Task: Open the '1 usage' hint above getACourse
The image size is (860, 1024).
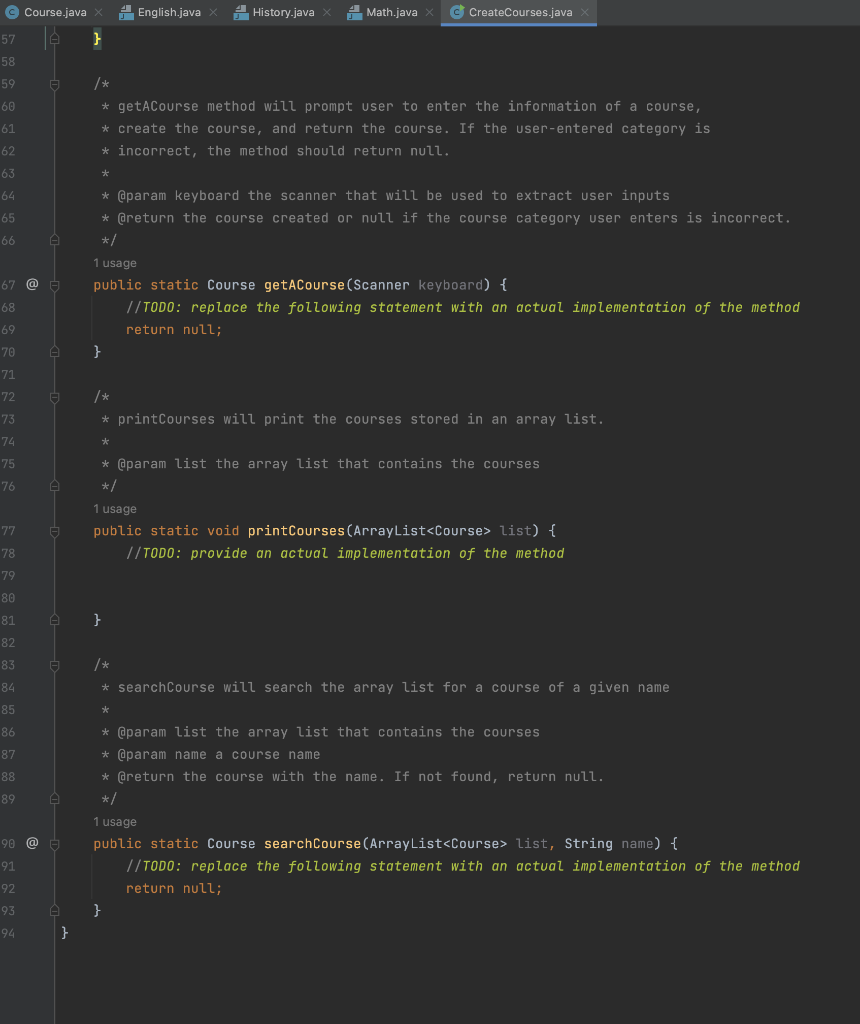Action: [x=115, y=263]
